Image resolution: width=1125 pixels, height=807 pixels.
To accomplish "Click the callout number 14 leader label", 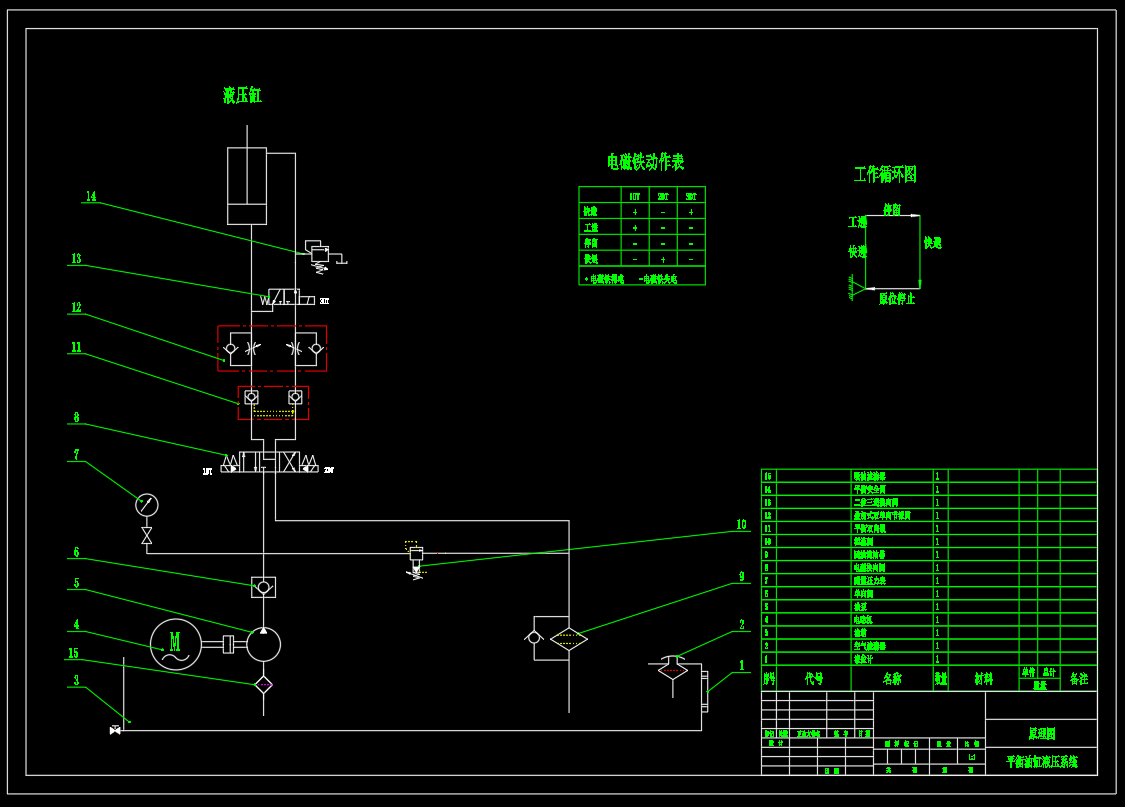I will (91, 196).
